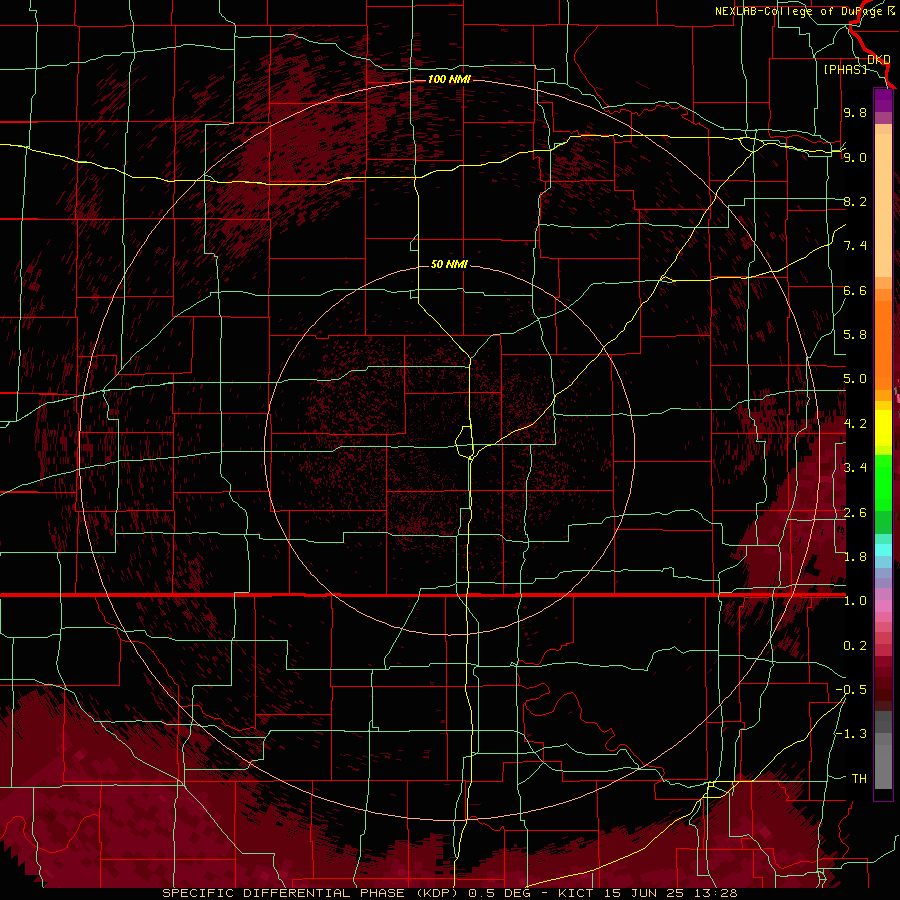Click the 9.0 value on color scale
Screen dimensions: 900x900
855,157
